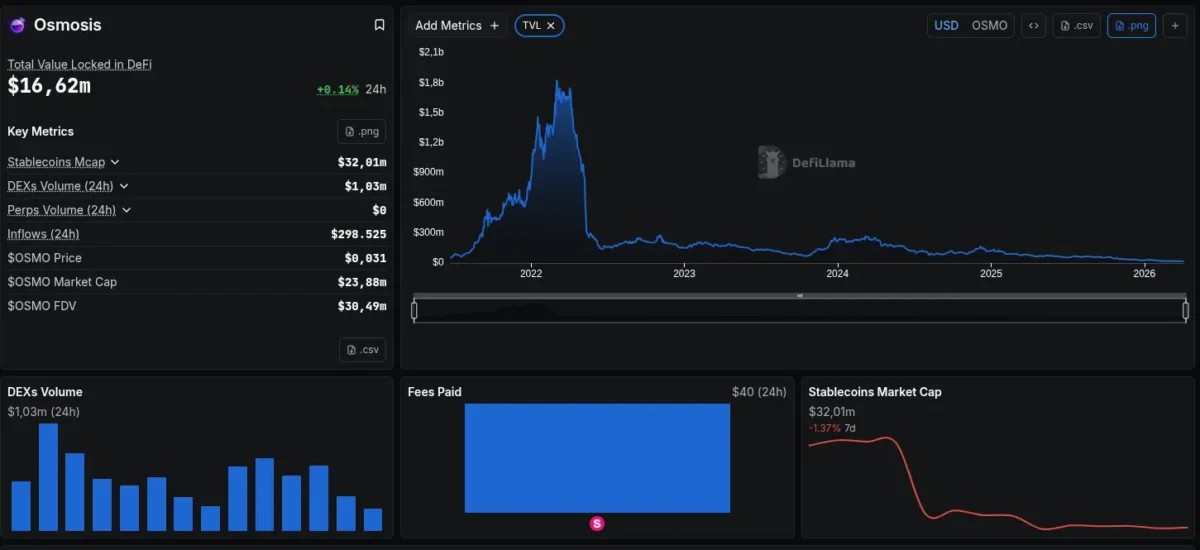Click the DEXs Volume card title
The width and height of the screenshot is (1200, 550).
[45, 392]
